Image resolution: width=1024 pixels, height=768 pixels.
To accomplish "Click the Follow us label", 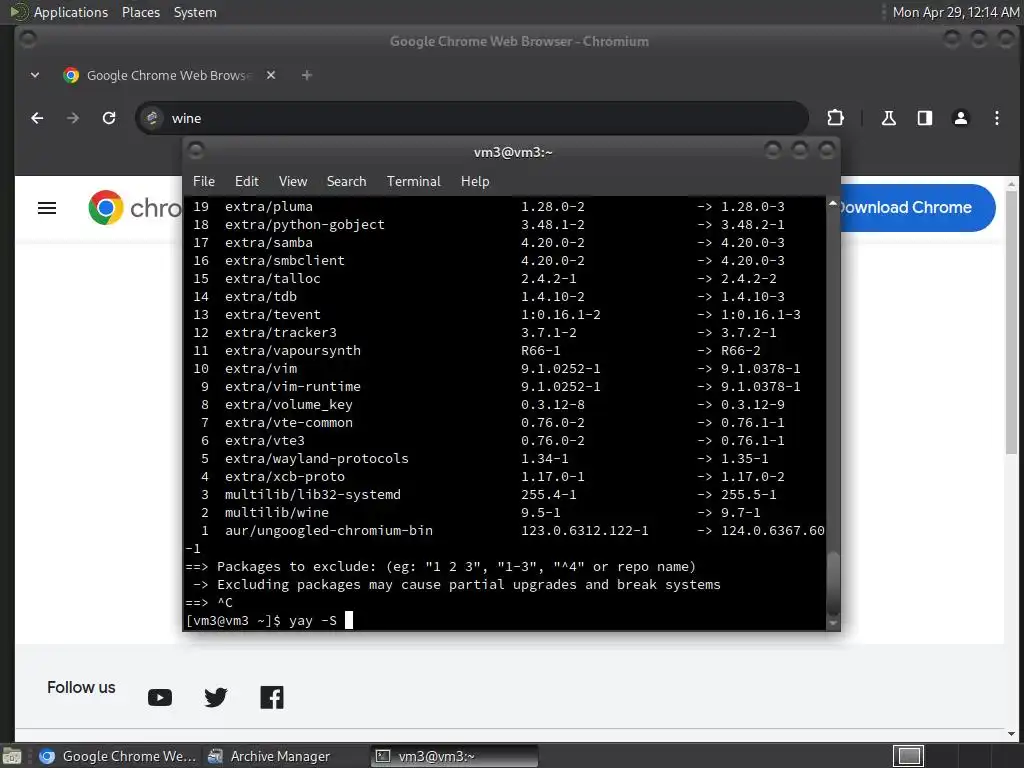I will (81, 688).
